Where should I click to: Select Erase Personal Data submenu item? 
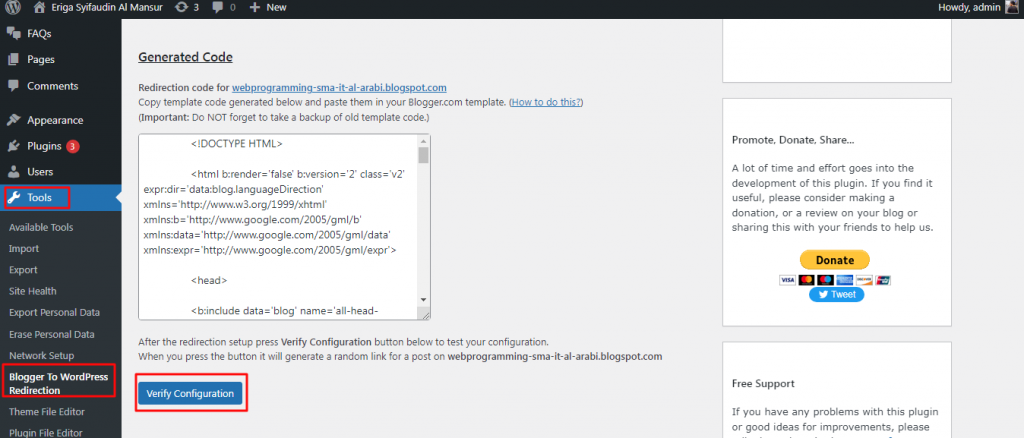52,334
